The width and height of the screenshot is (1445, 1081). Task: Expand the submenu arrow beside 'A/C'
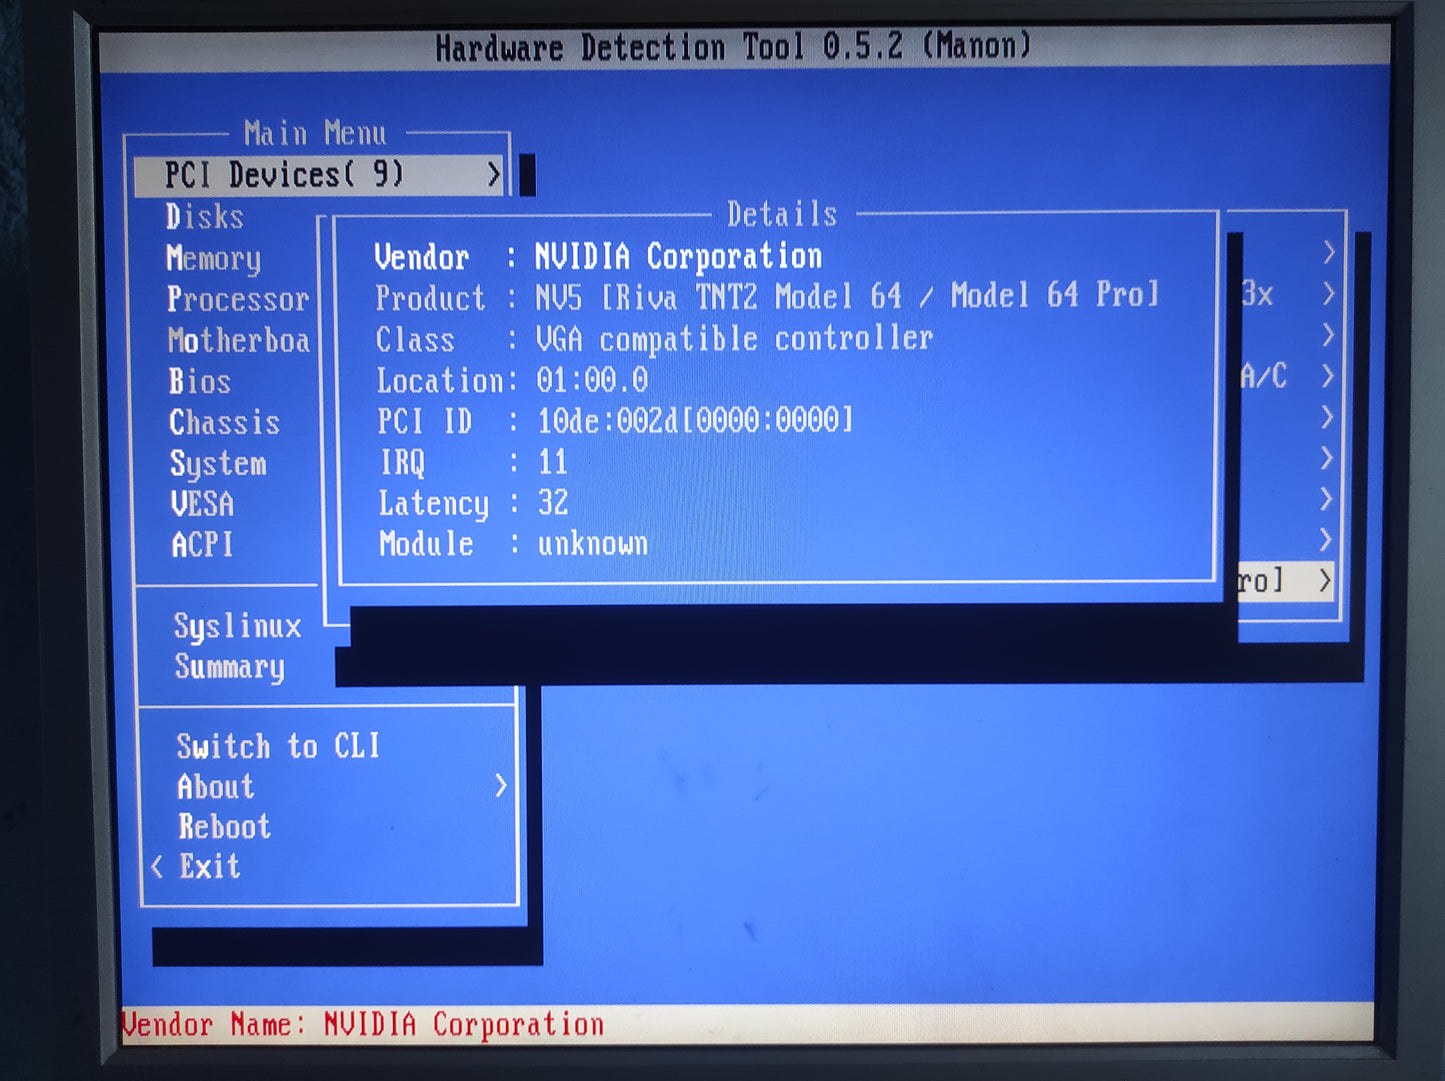tap(1327, 376)
